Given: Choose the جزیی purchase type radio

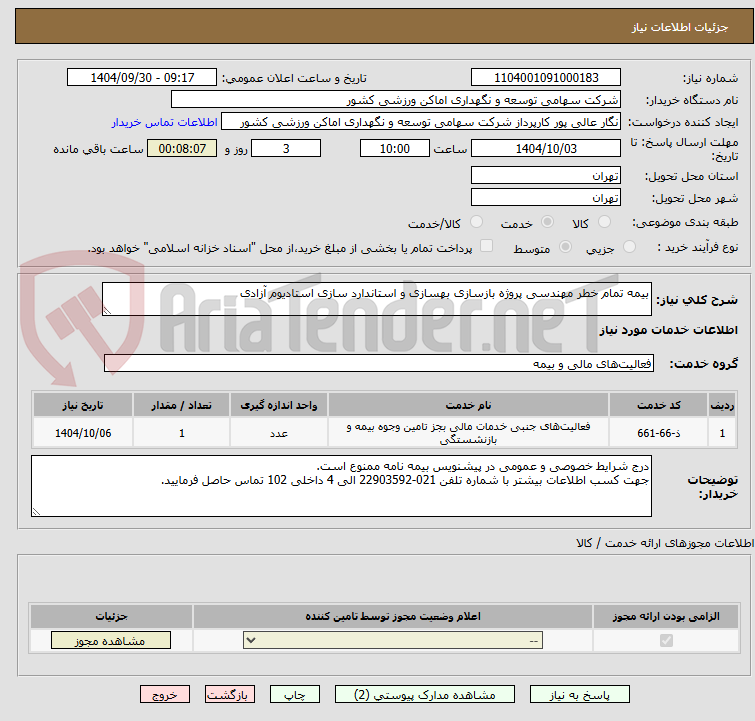Looking at the screenshot, I should tap(629, 247).
